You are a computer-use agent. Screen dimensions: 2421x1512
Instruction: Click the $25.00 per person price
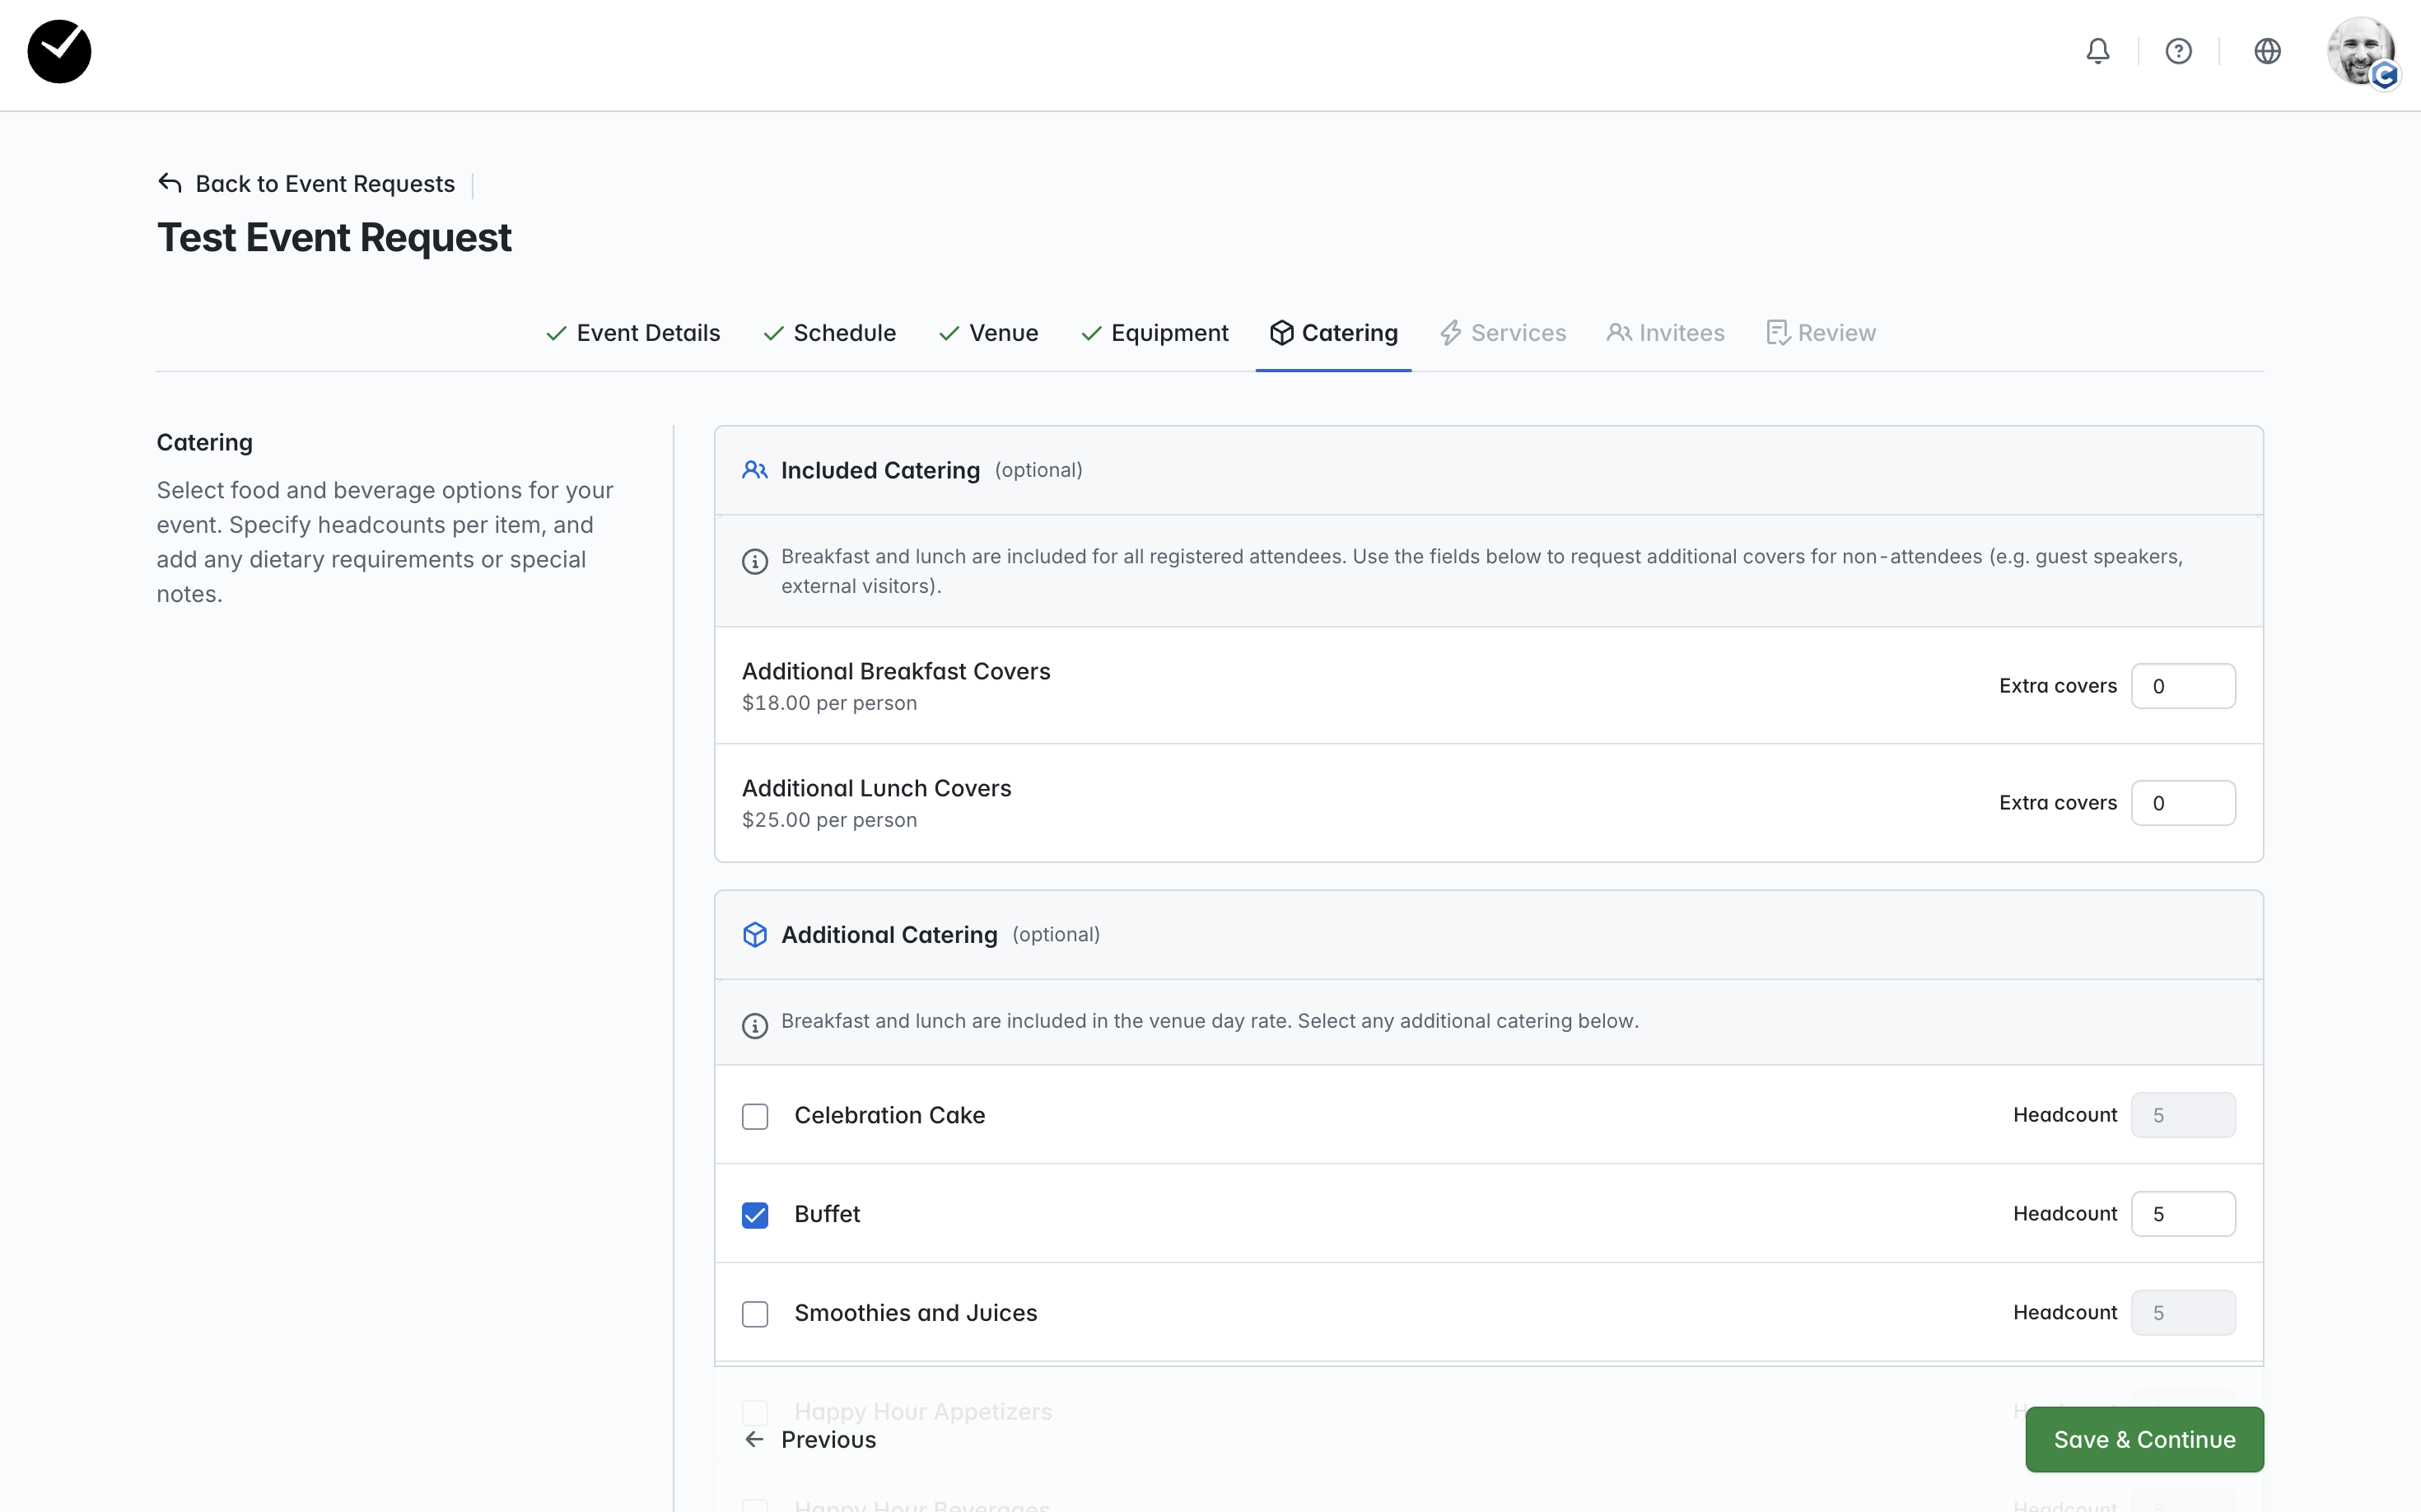[x=829, y=820]
